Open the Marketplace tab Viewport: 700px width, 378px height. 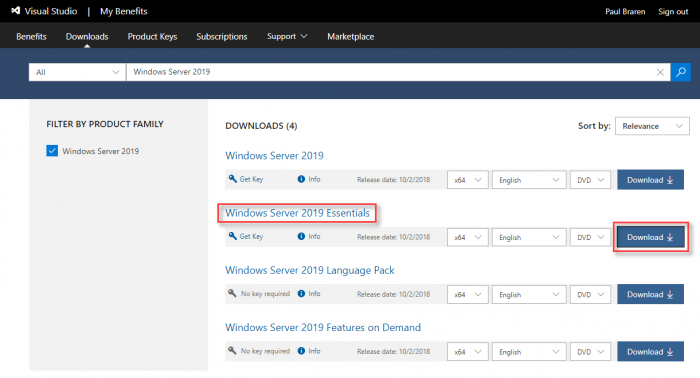click(x=350, y=37)
